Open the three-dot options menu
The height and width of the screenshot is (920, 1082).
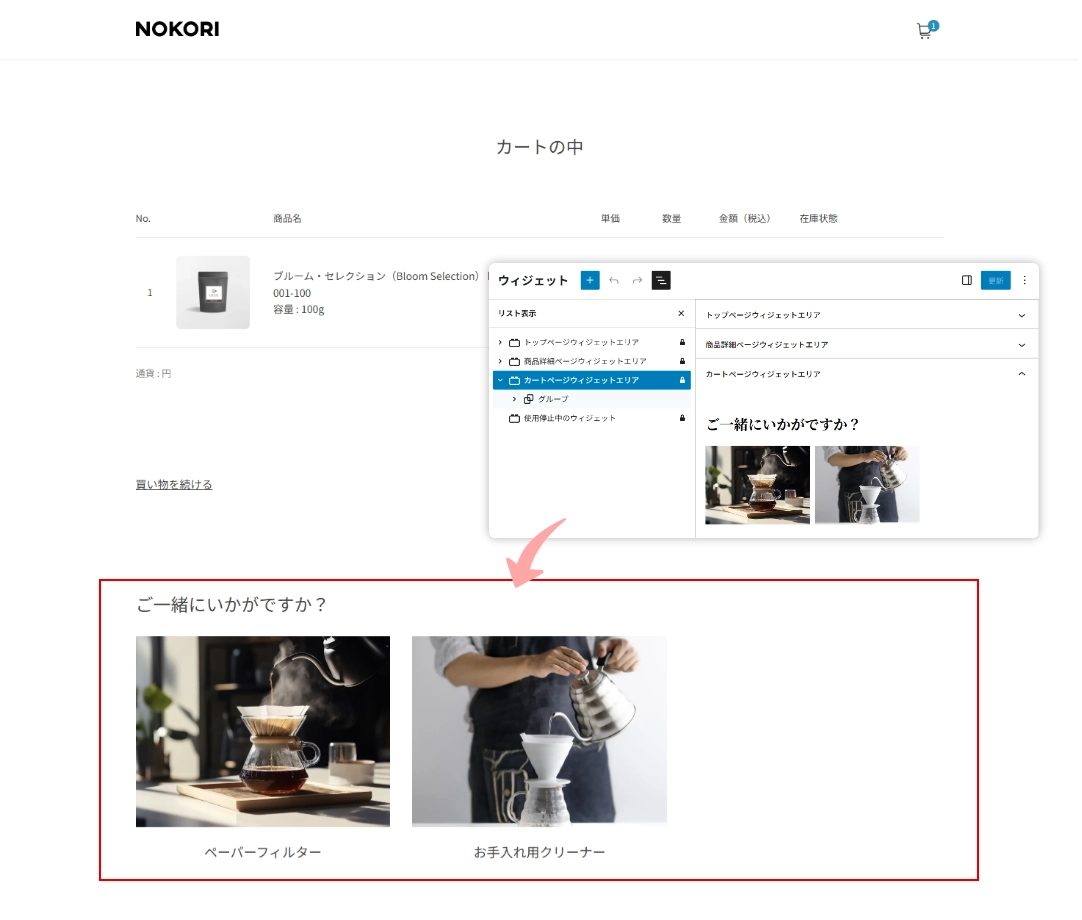[1024, 280]
